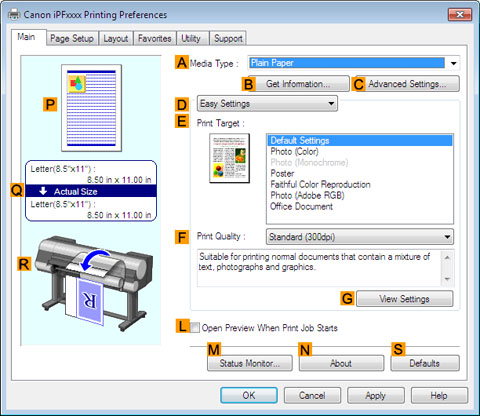
Task: Click the View Settings button
Action: (x=404, y=299)
